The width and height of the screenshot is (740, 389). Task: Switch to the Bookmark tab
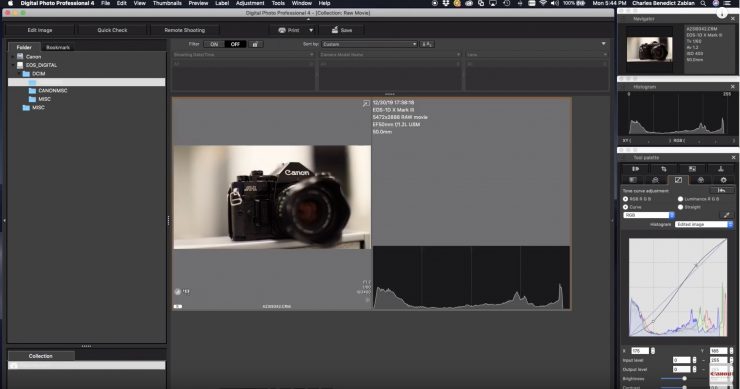pyautogui.click(x=58, y=47)
